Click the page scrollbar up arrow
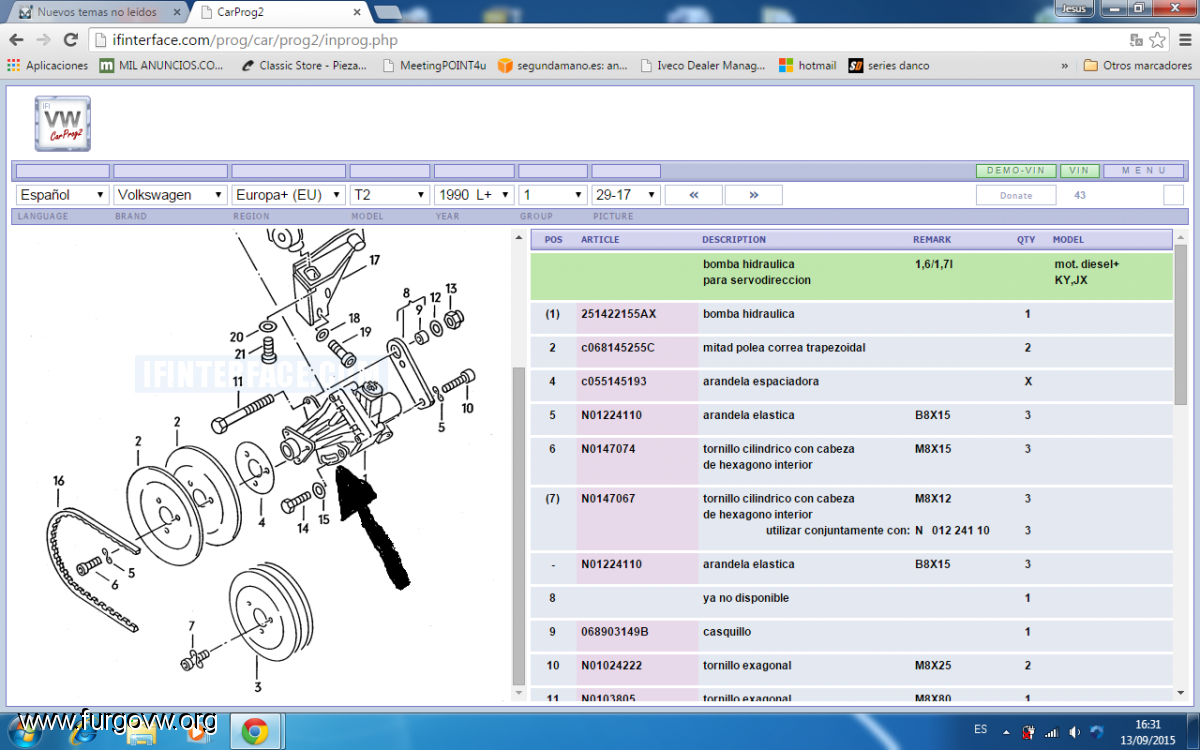Screen dimensions: 1200x750 pyautogui.click(x=1181, y=239)
